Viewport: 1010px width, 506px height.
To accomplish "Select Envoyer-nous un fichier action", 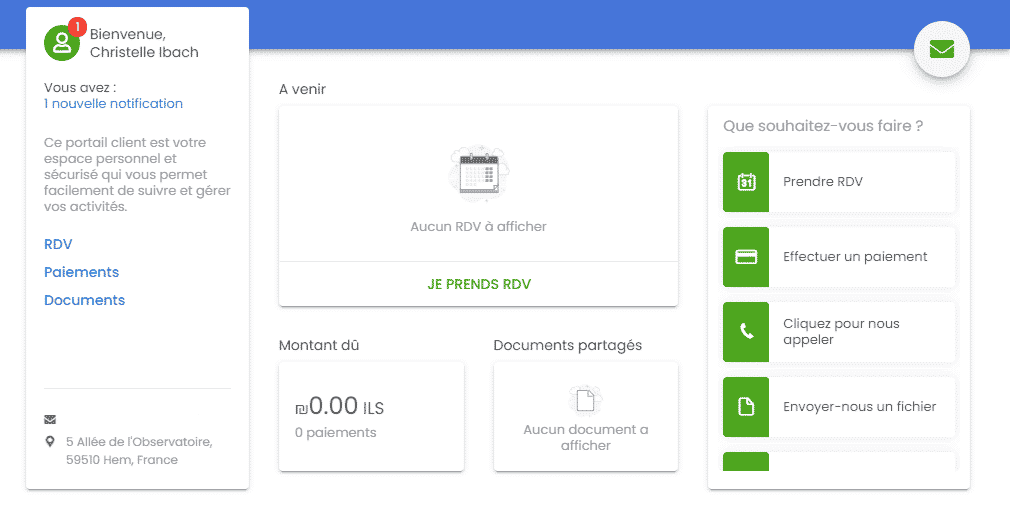I will point(839,407).
